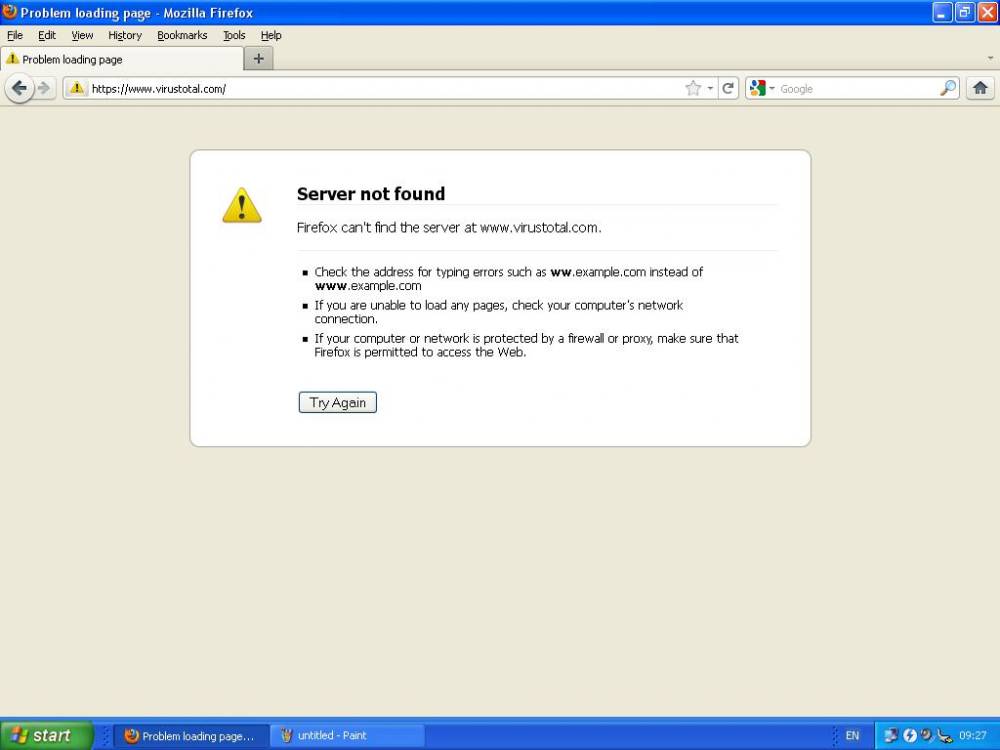Click the Google search input field
Viewport: 1000px width, 750px height.
(857, 89)
